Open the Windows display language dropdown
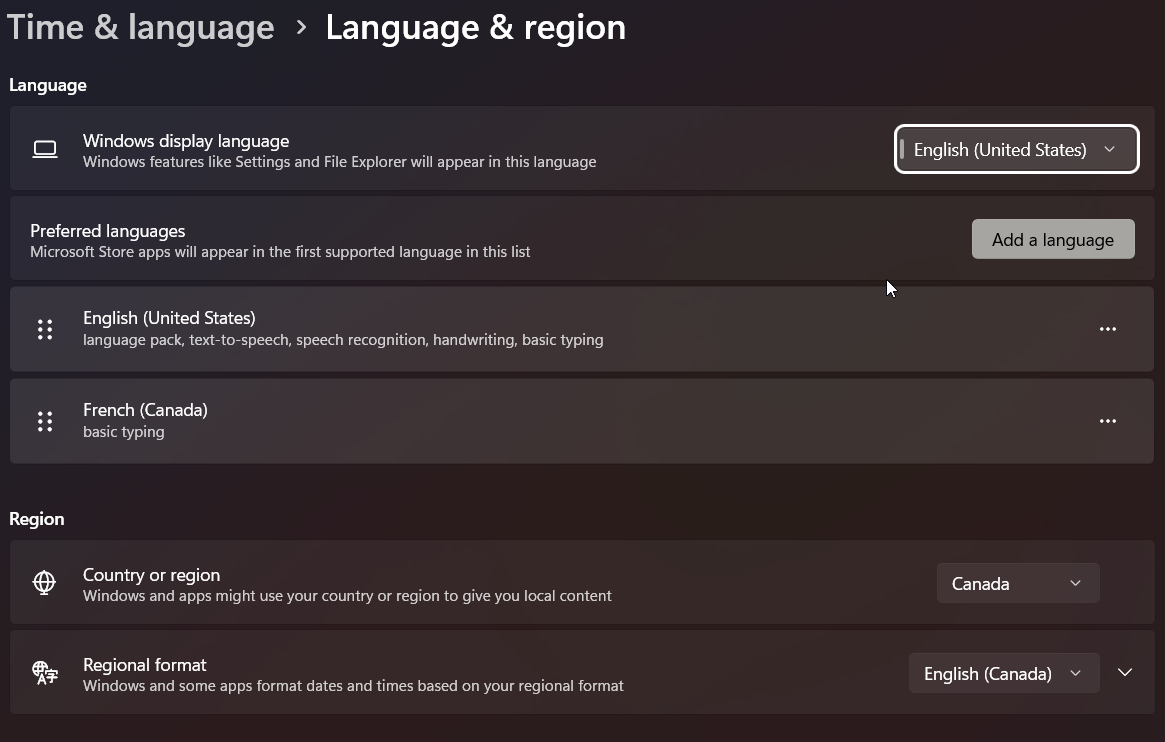Image resolution: width=1165 pixels, height=742 pixels. click(x=1016, y=148)
